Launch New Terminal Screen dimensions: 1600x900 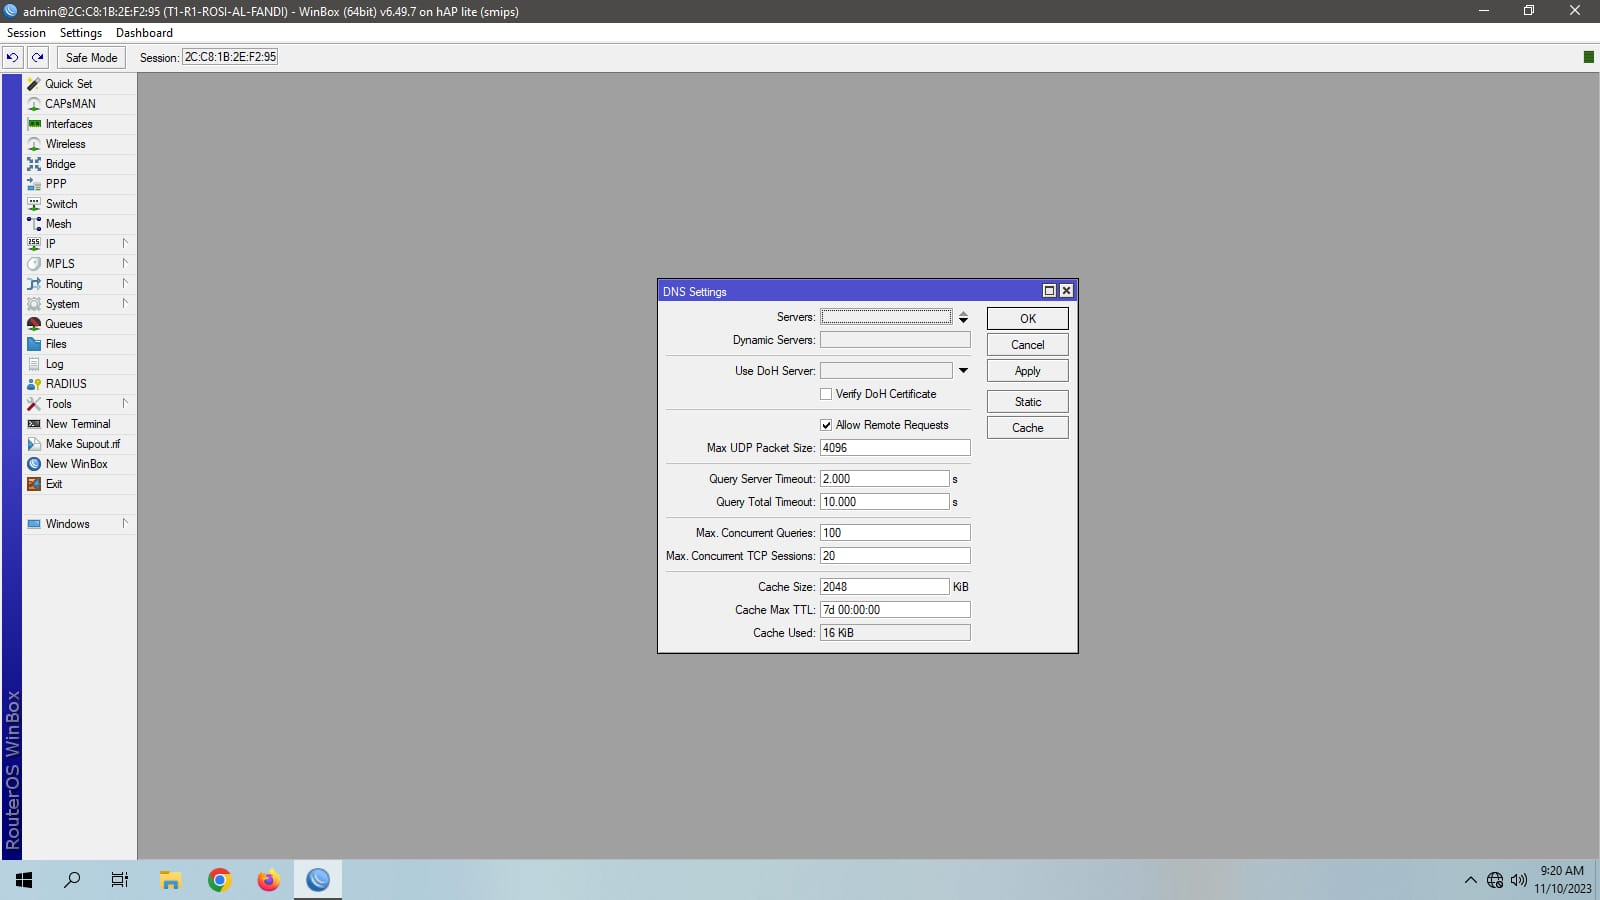coord(79,424)
